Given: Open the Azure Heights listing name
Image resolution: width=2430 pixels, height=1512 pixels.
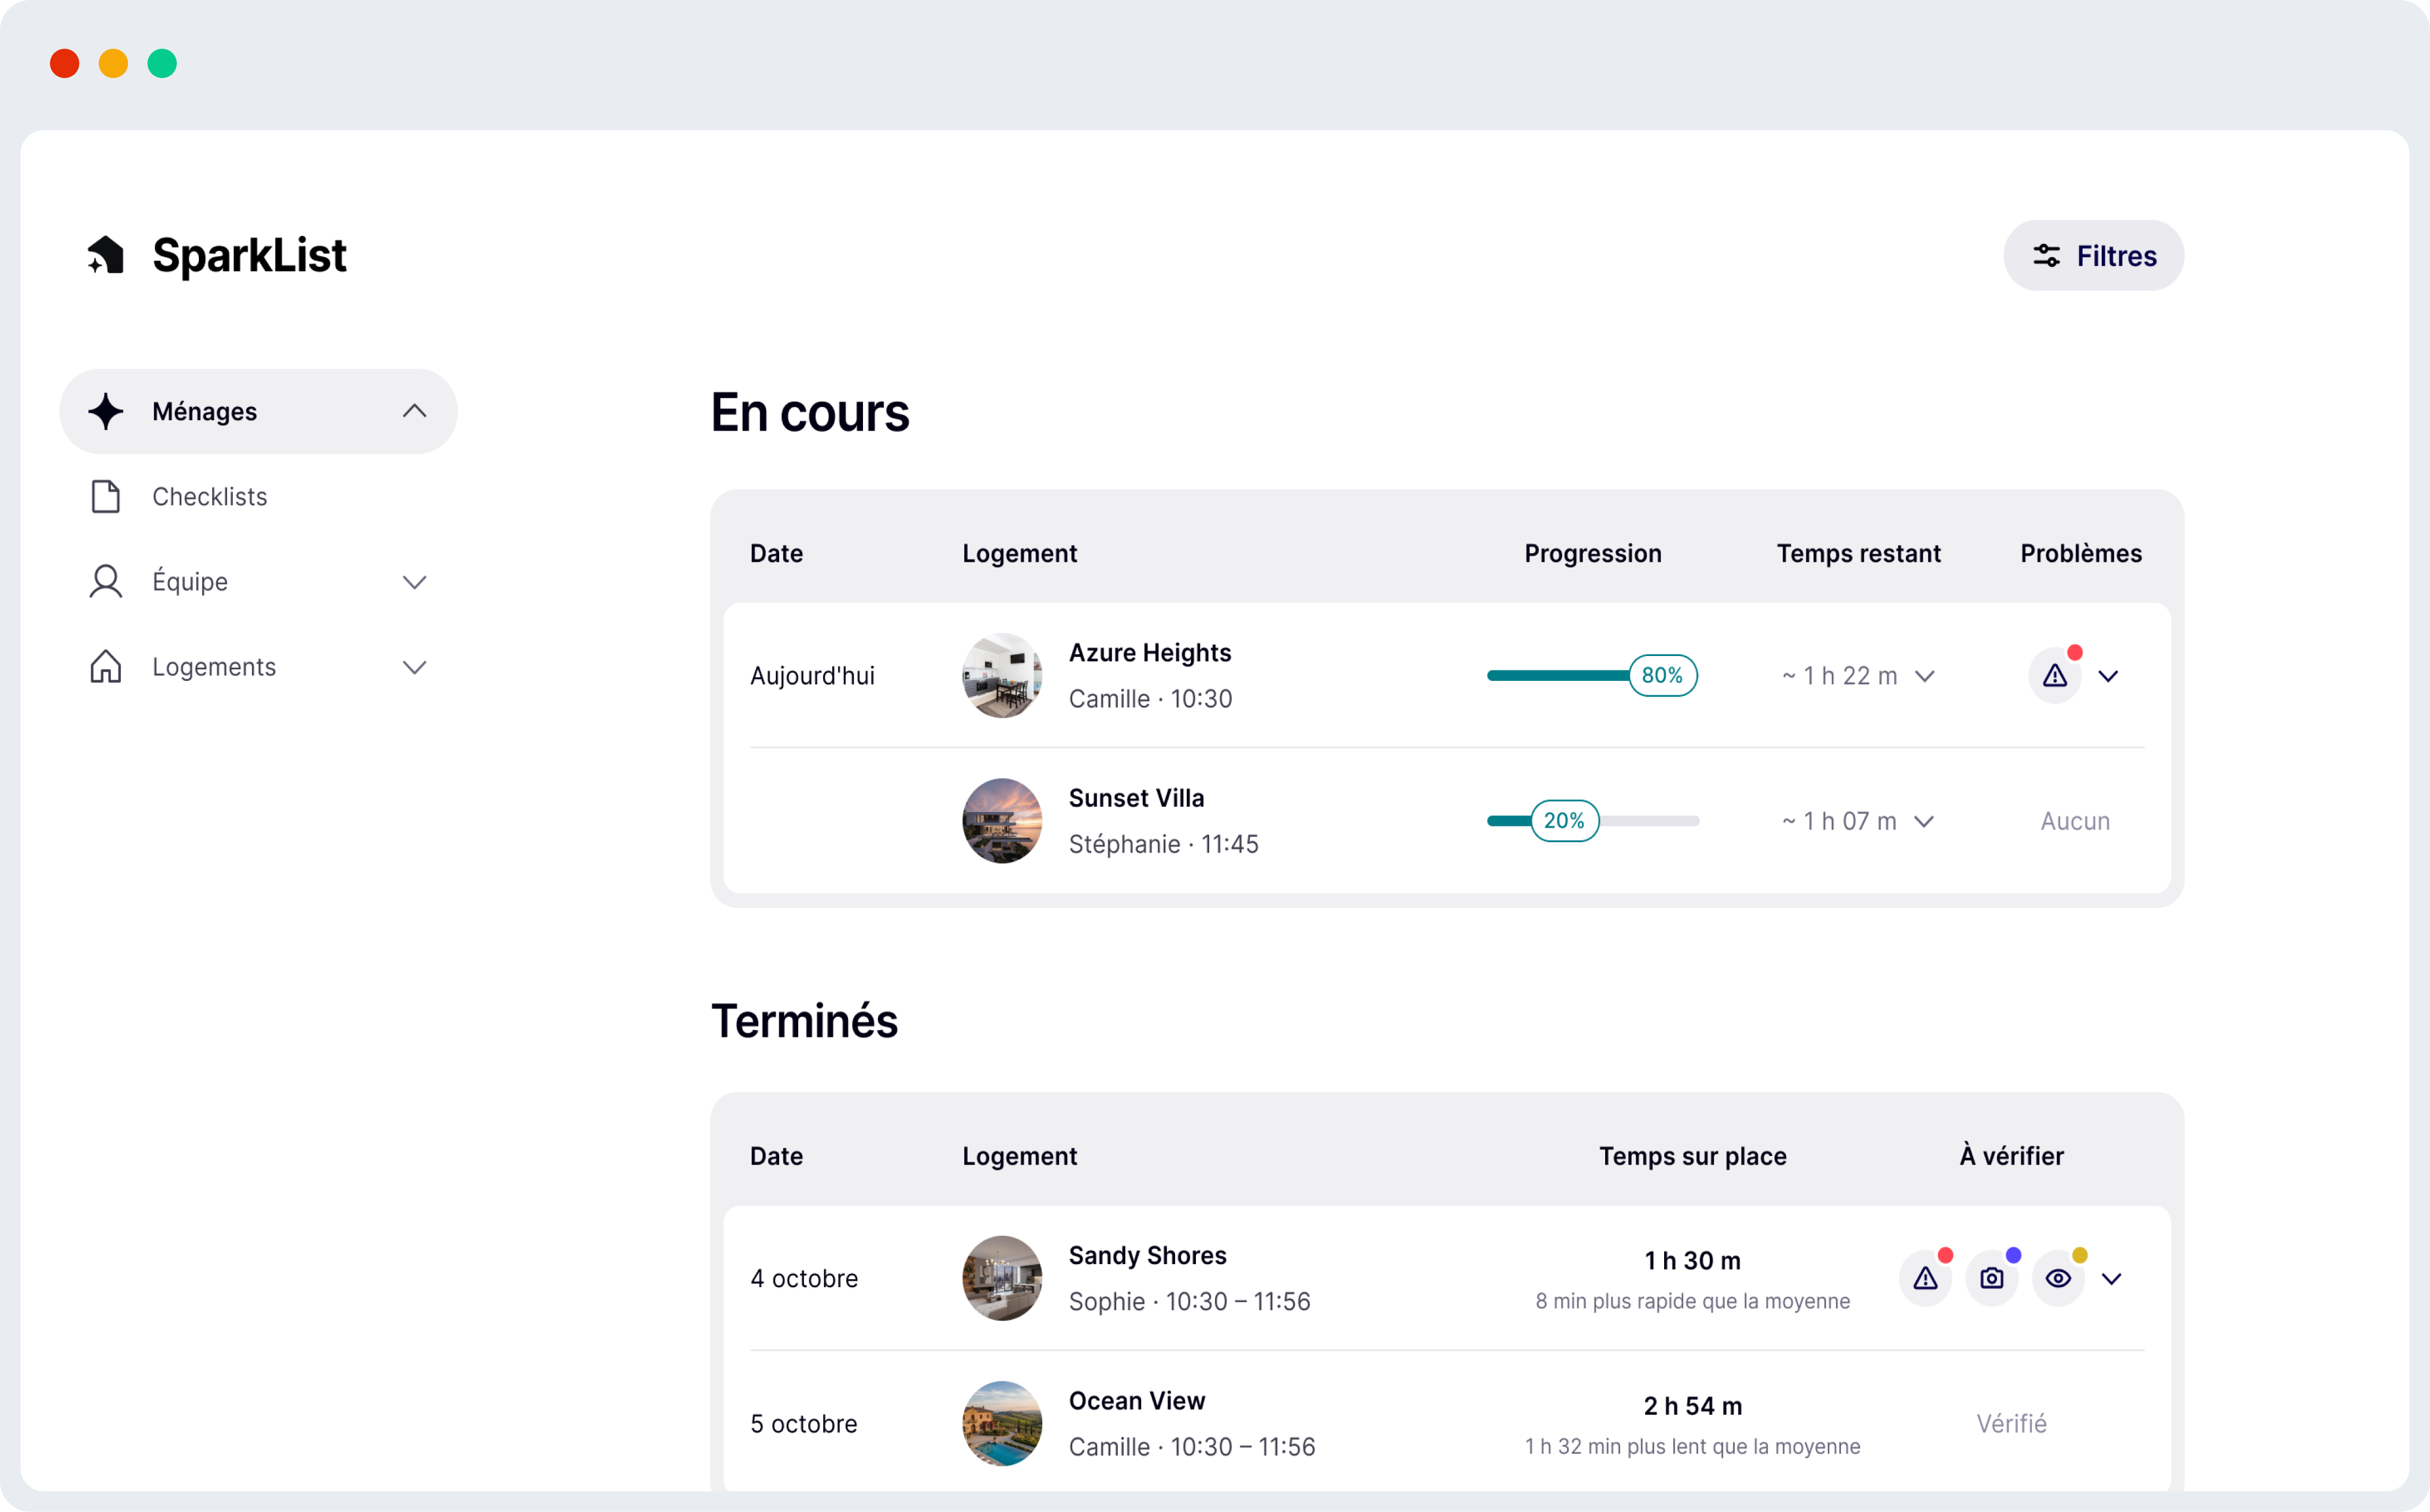Looking at the screenshot, I should 1150,652.
